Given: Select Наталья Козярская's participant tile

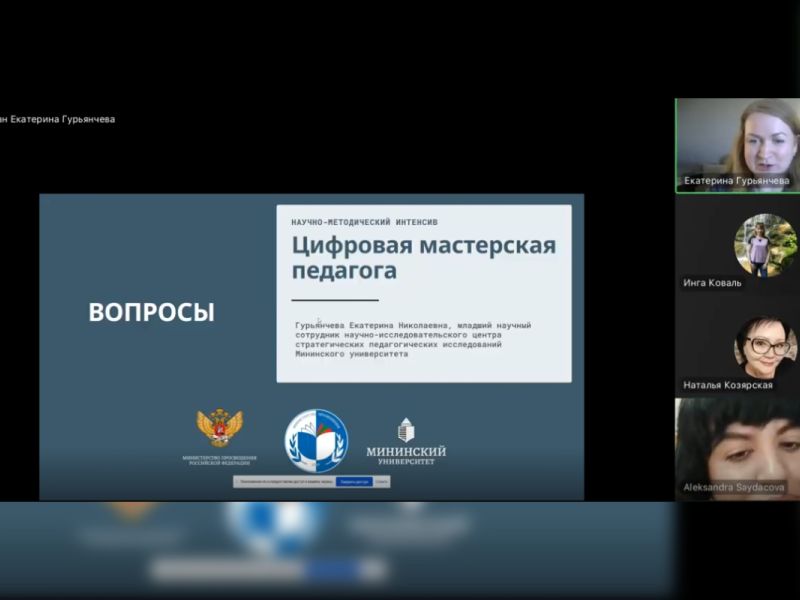Looking at the screenshot, I should tap(738, 348).
